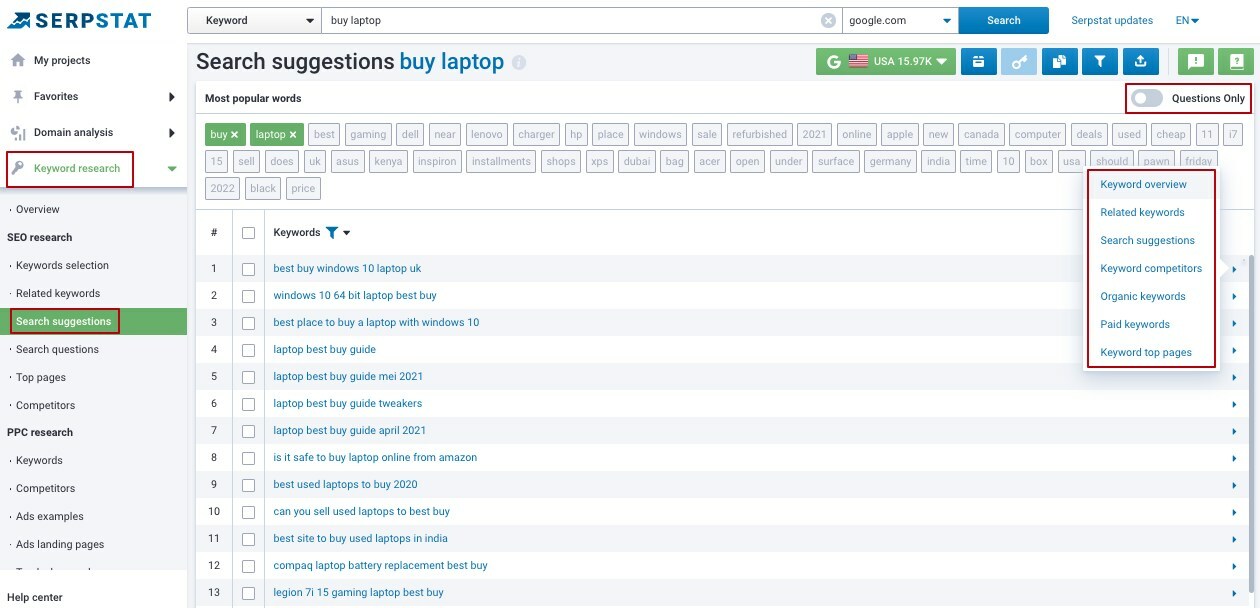1260x608 pixels.
Task: Click the 'refurbished' popular word tag
Action: [x=759, y=134]
